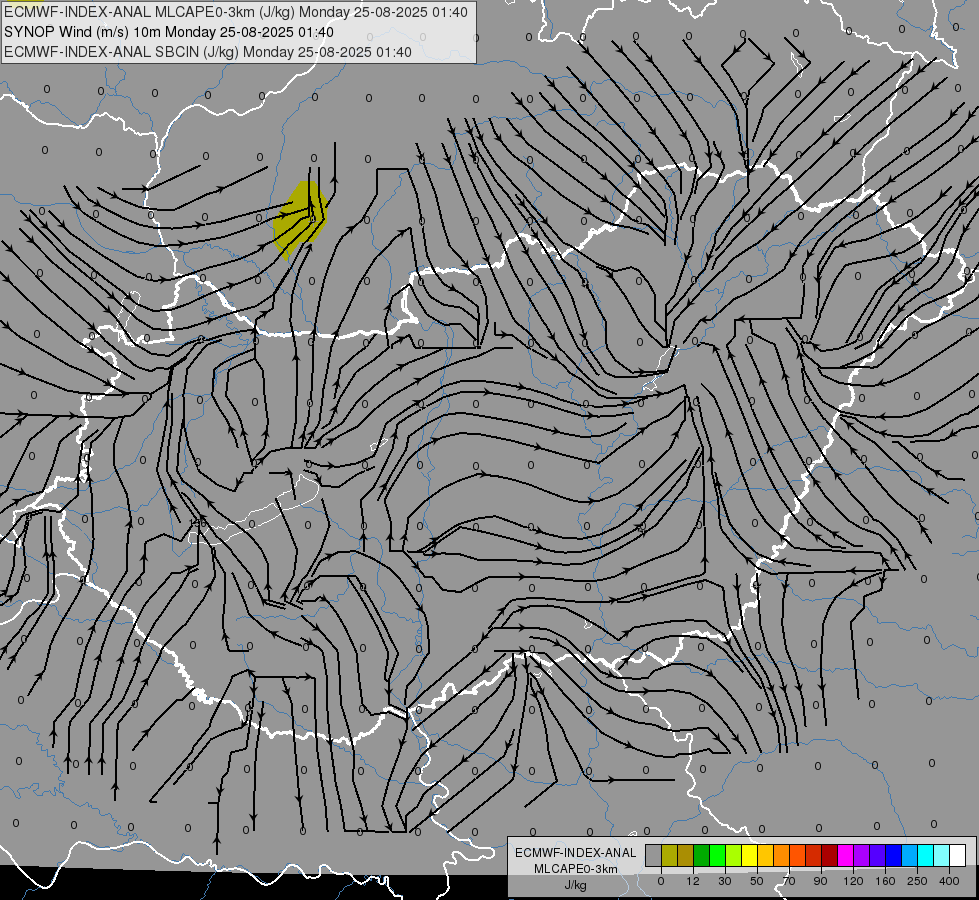The width and height of the screenshot is (979, 900).
Task: Click the olive-yellow swatch after the gray one
Action: pos(669,855)
